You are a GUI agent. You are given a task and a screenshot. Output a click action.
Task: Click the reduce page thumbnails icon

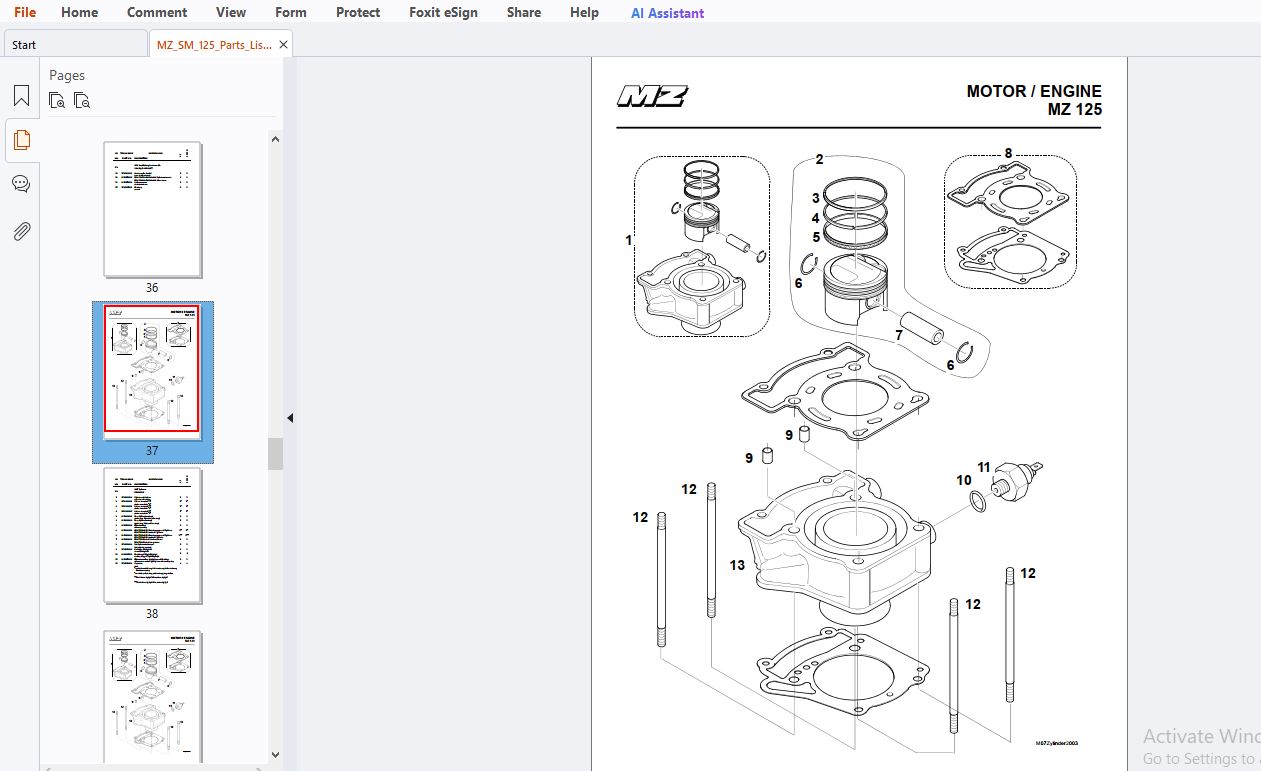click(x=82, y=100)
